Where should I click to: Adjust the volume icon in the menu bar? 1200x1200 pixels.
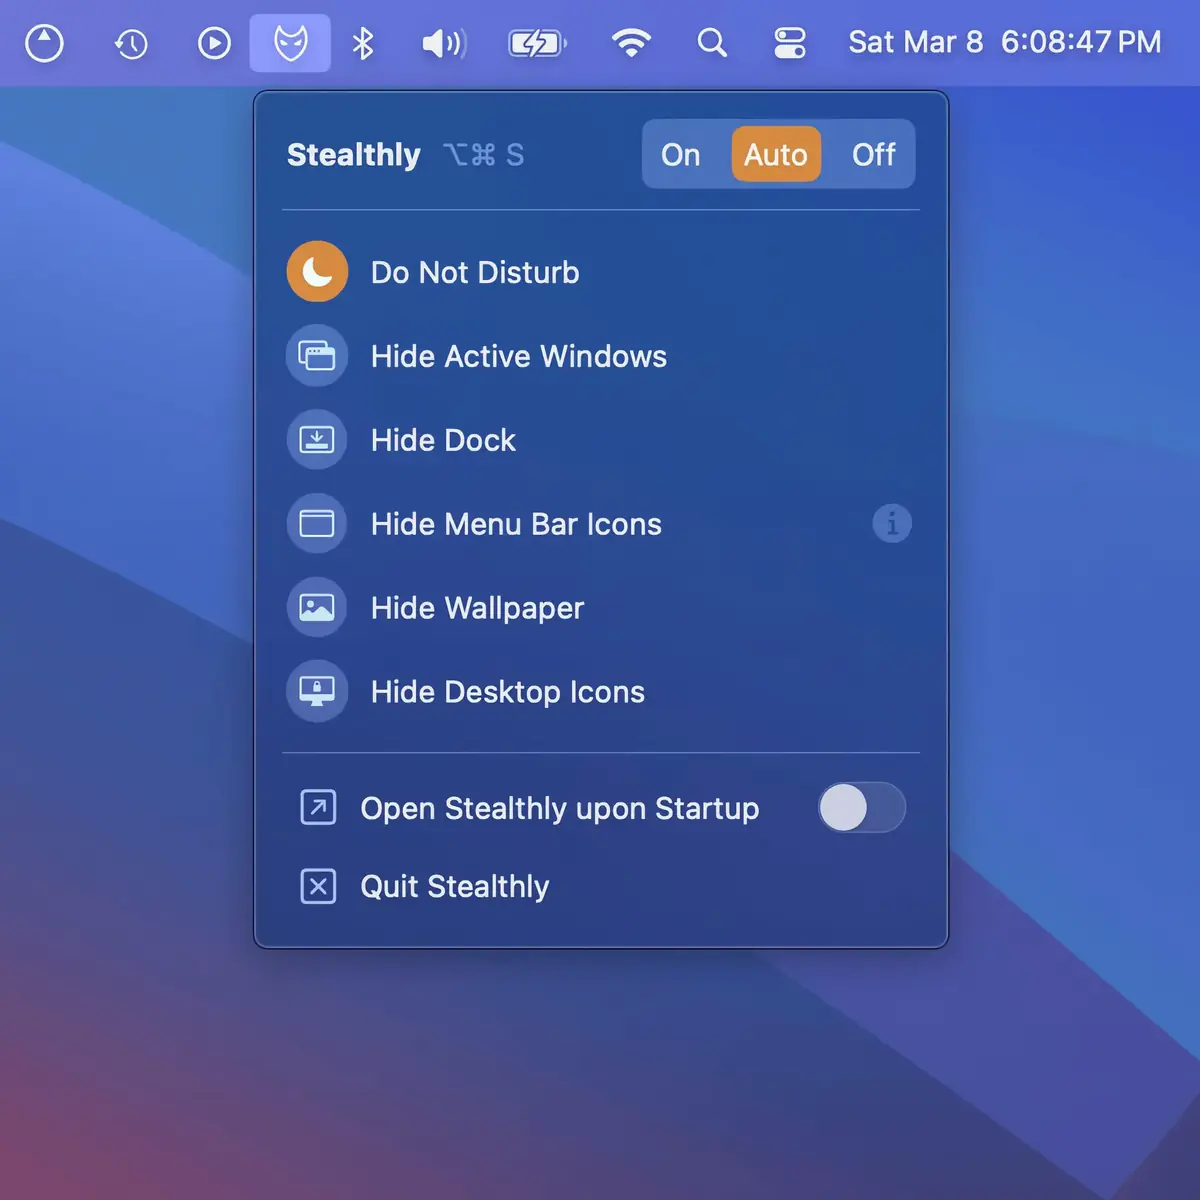(443, 42)
